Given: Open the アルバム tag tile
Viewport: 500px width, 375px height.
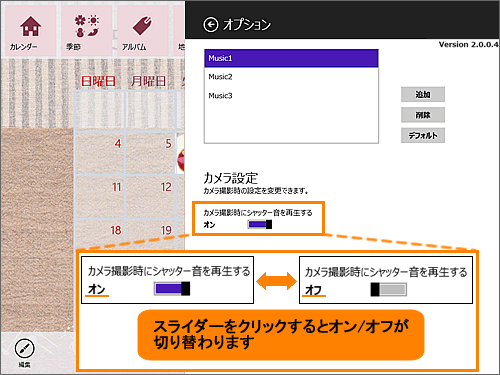Looking at the screenshot, I should click(x=143, y=31).
